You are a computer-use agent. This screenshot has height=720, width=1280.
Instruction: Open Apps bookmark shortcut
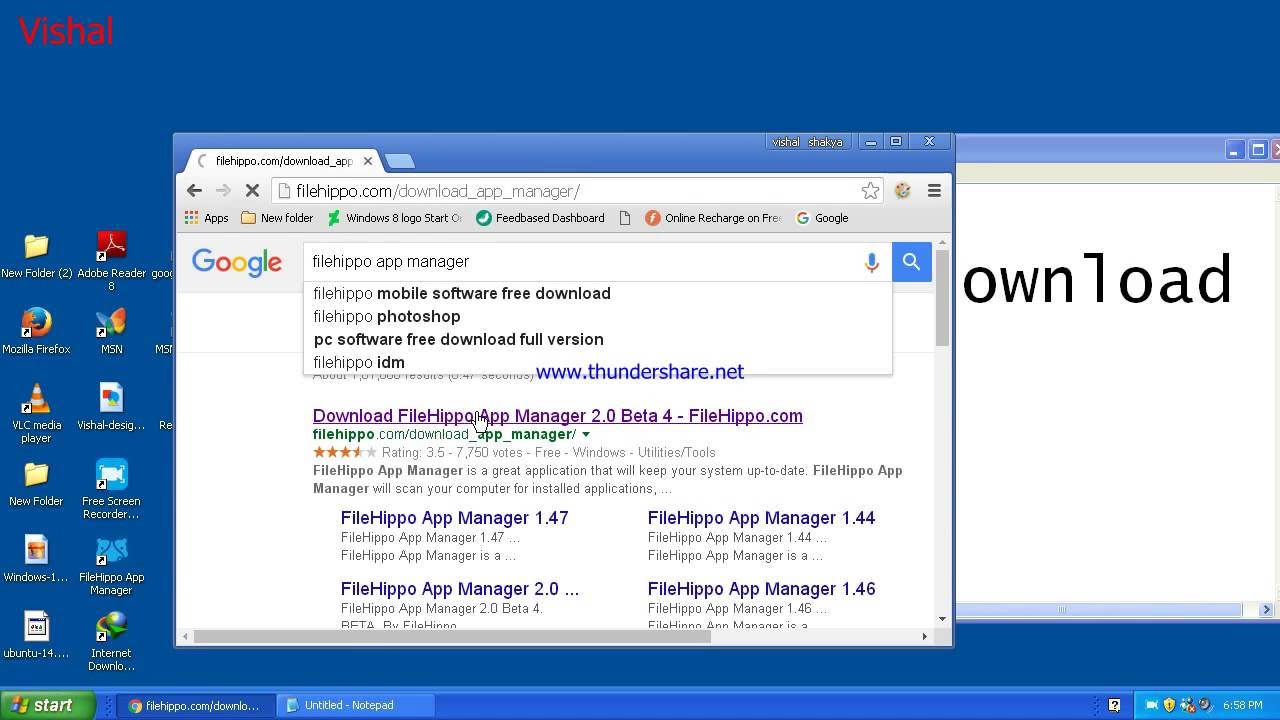[207, 218]
